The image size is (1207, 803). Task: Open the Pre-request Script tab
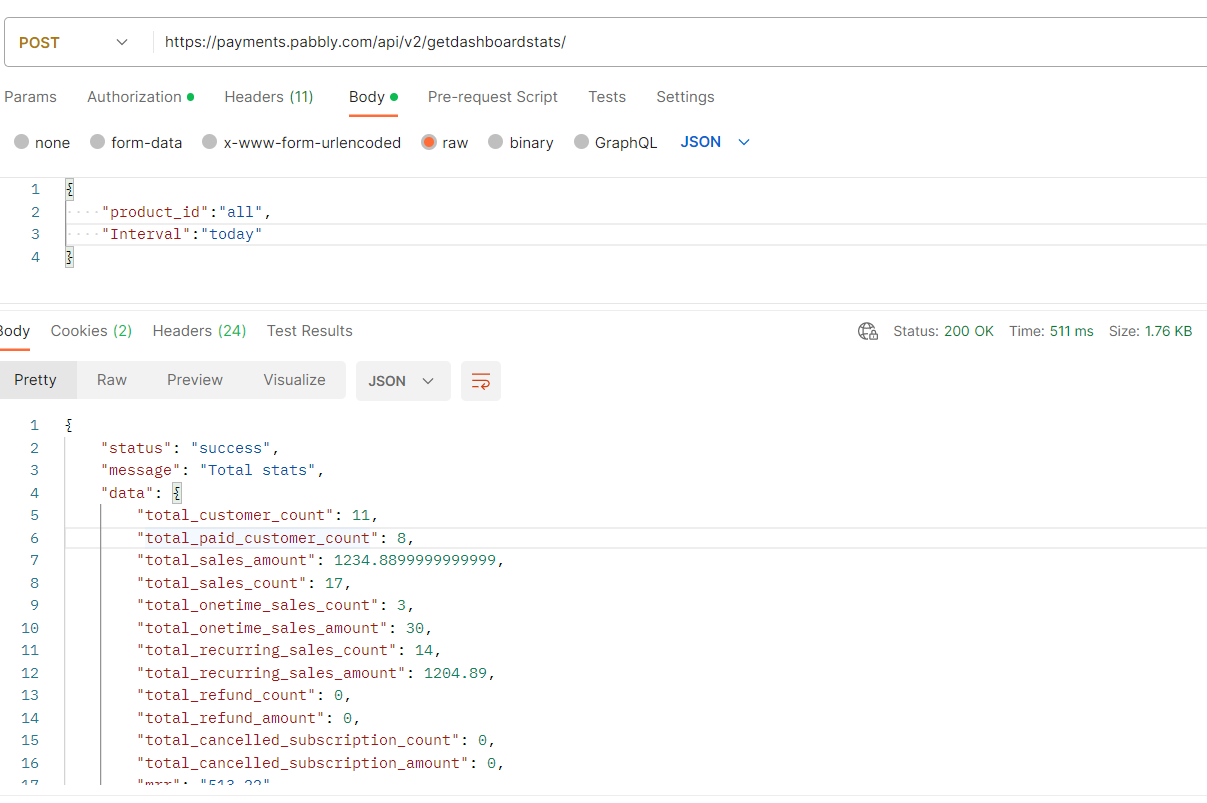click(x=493, y=97)
